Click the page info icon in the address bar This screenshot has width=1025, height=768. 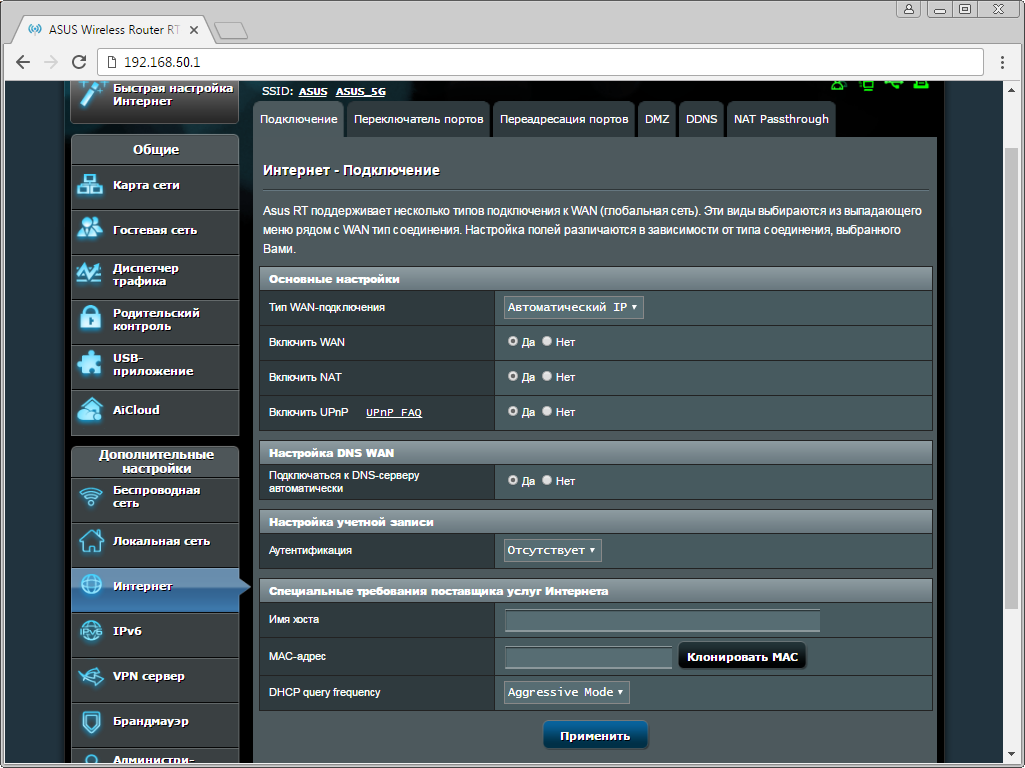(112, 62)
